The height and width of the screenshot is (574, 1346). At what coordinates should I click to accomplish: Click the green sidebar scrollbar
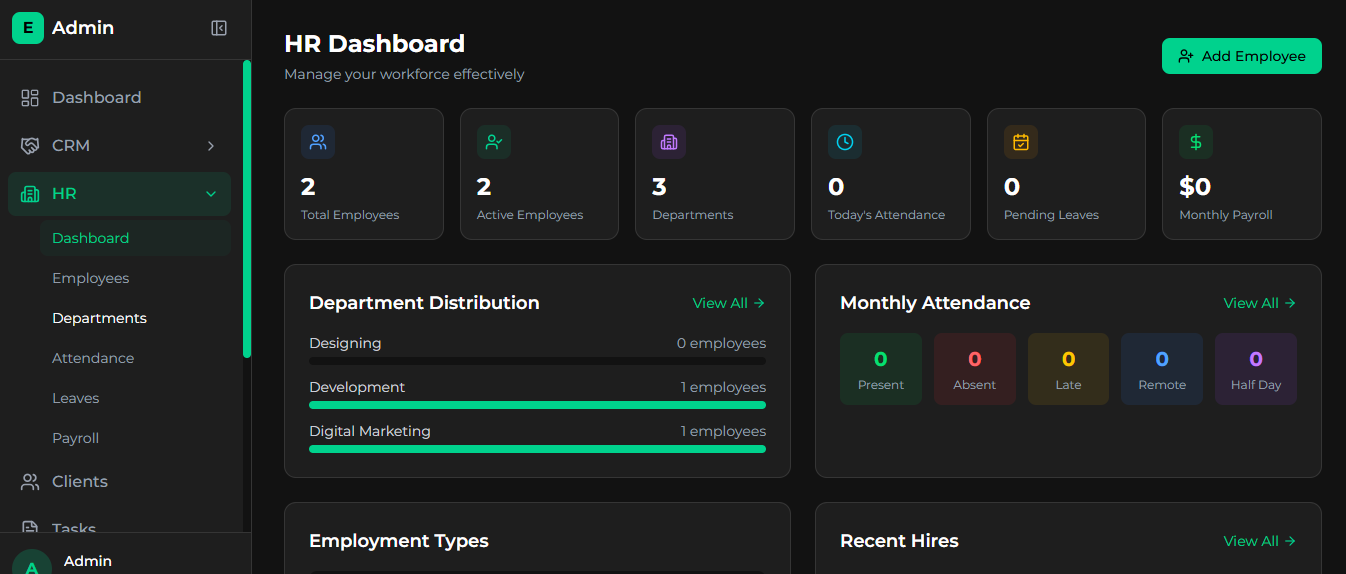pyautogui.click(x=247, y=208)
